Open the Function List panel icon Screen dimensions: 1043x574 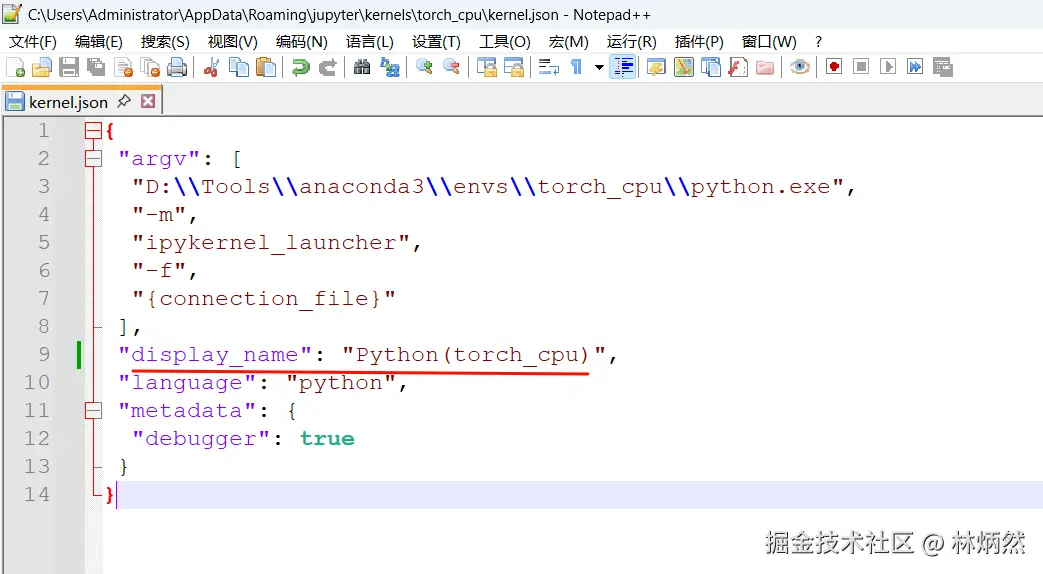(738, 67)
